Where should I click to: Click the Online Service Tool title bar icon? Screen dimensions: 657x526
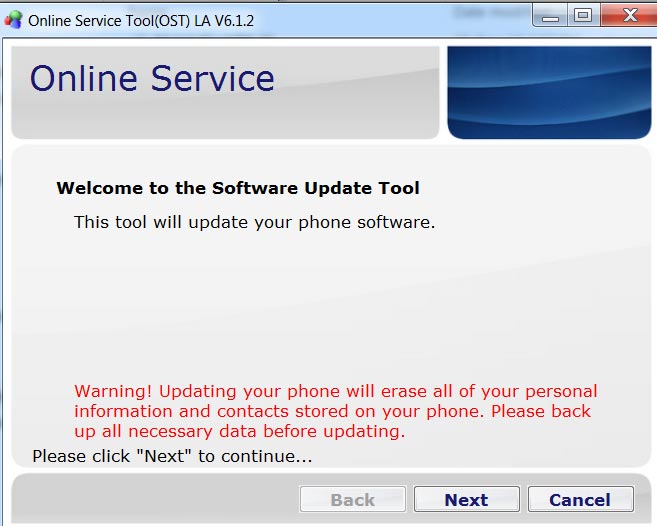point(13,20)
